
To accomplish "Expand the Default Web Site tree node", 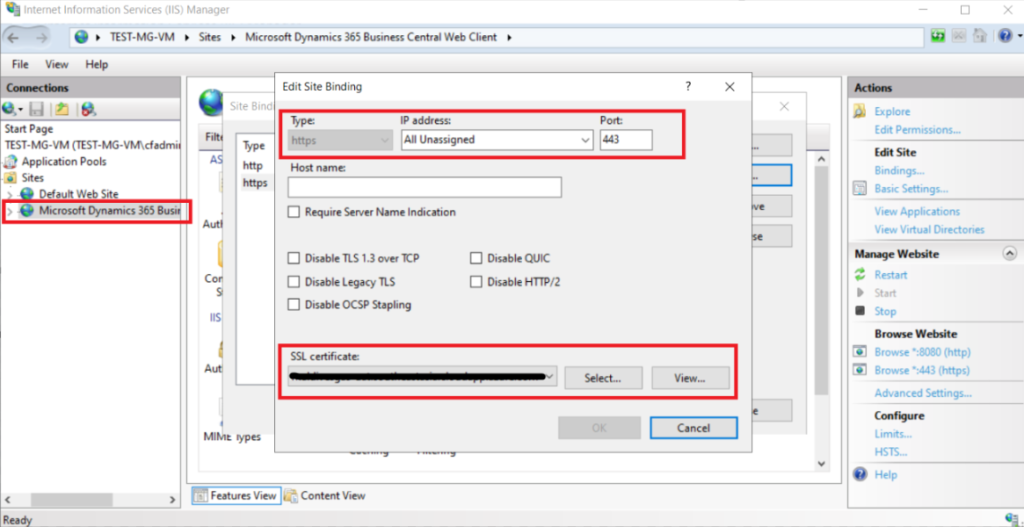I will pyautogui.click(x=10, y=195).
